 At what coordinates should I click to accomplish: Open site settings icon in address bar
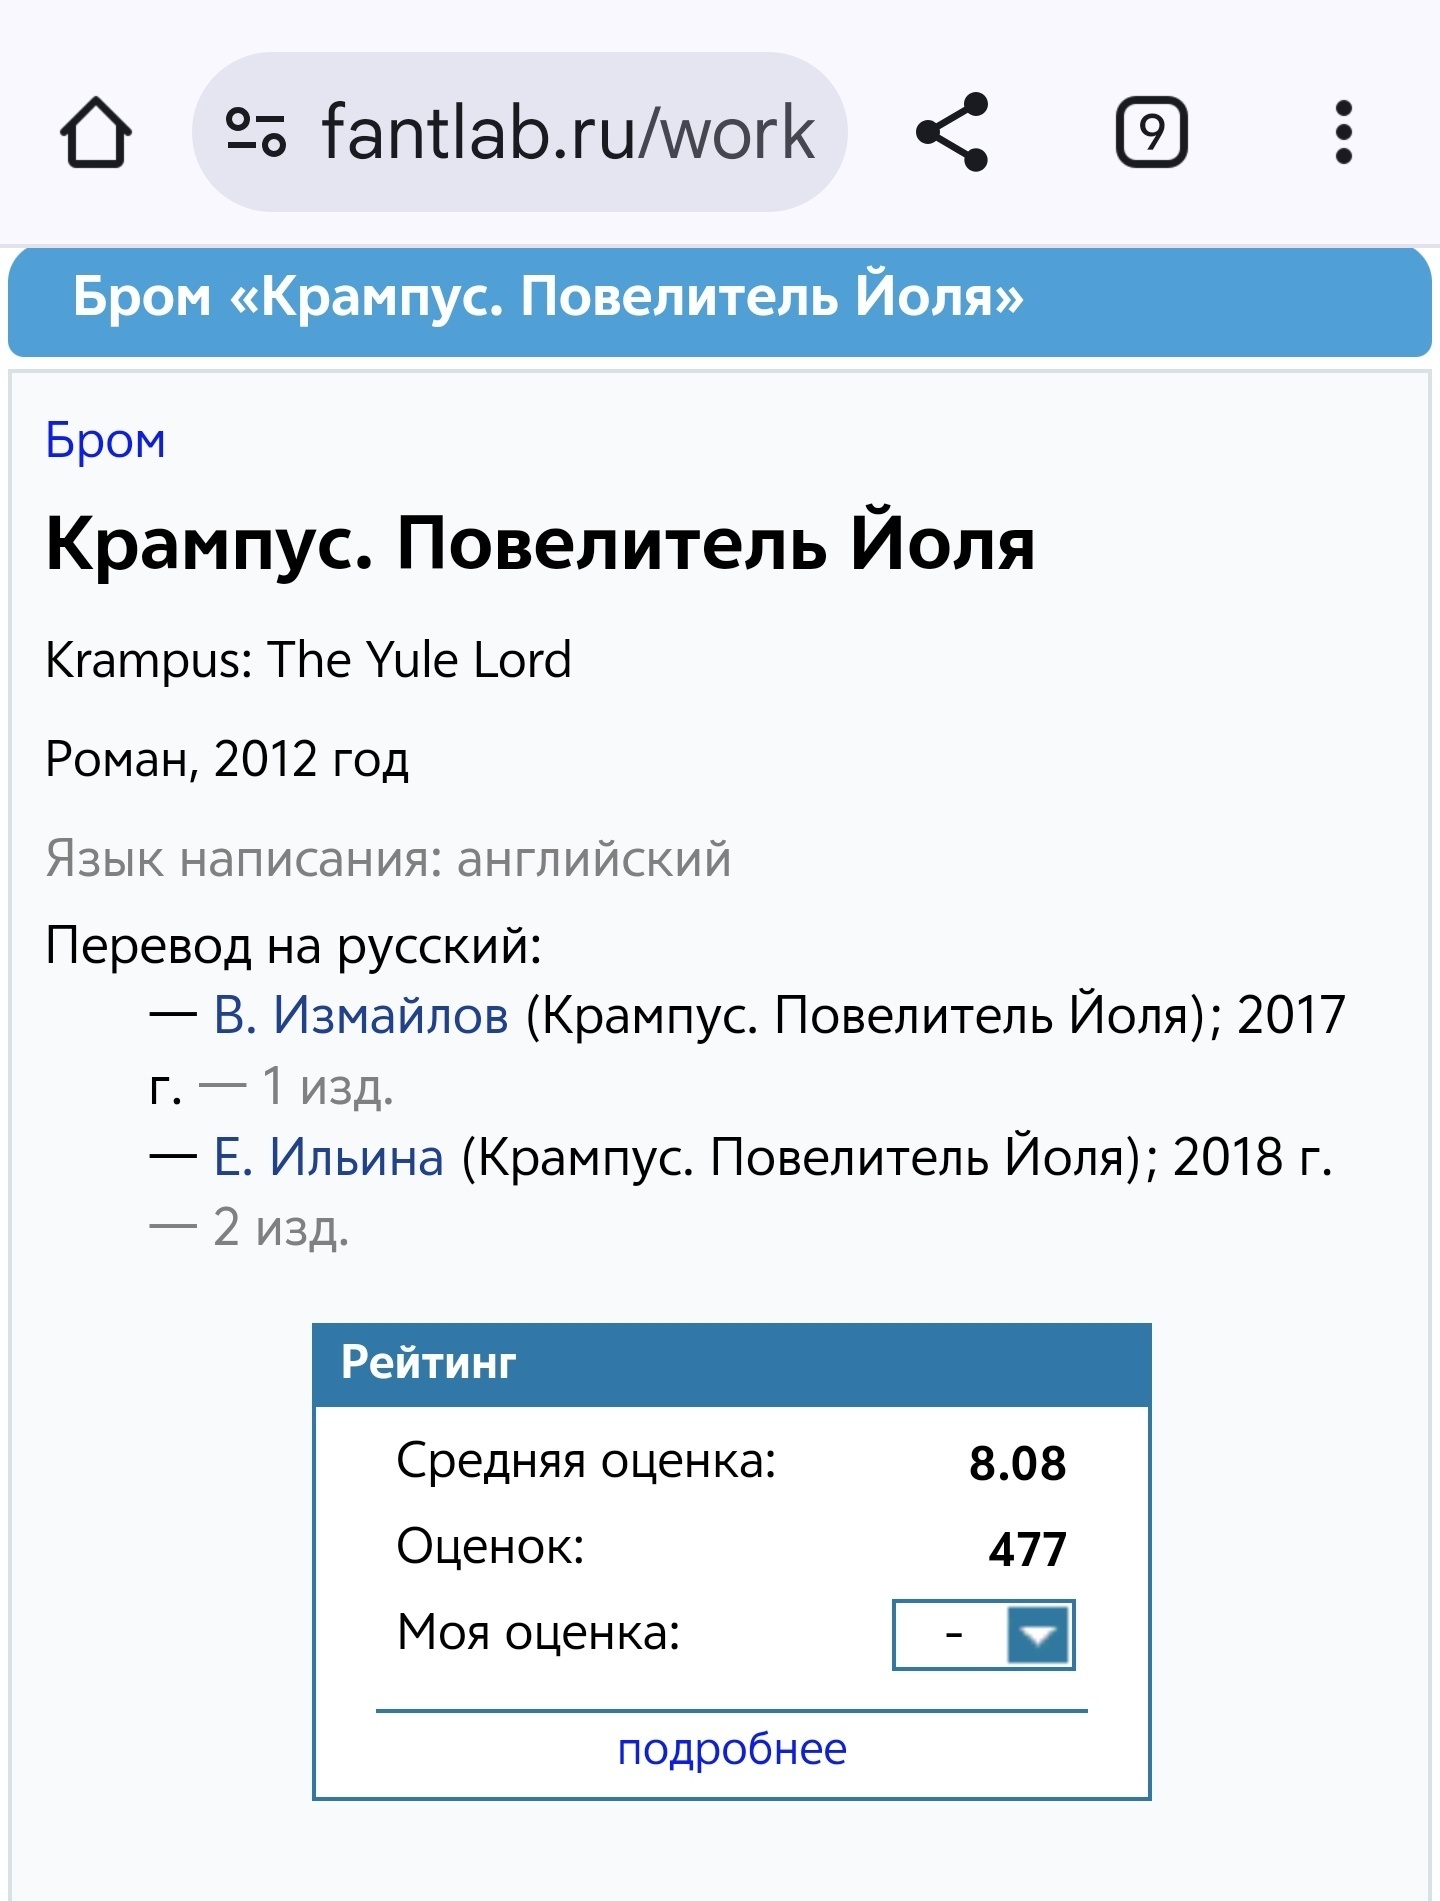[x=256, y=132]
